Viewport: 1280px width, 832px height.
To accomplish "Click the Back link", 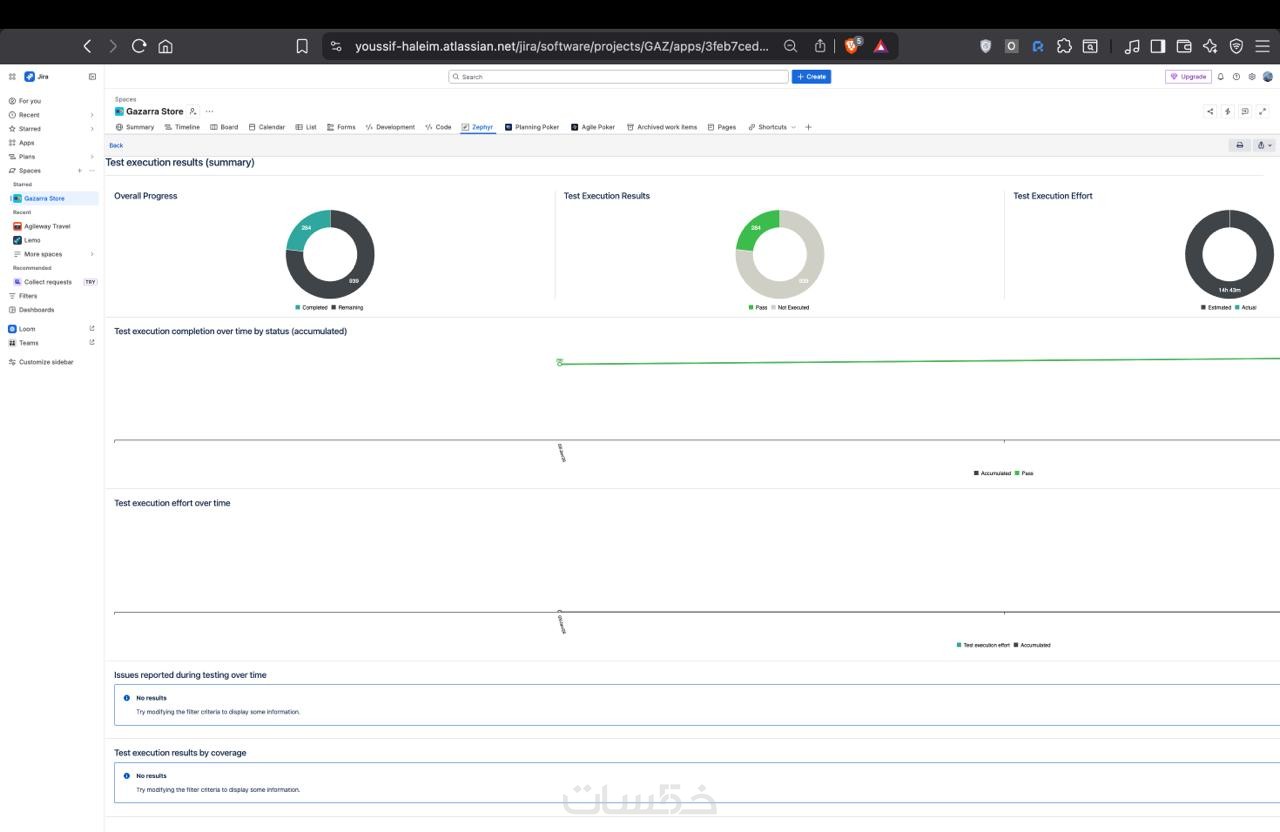I will pos(116,145).
